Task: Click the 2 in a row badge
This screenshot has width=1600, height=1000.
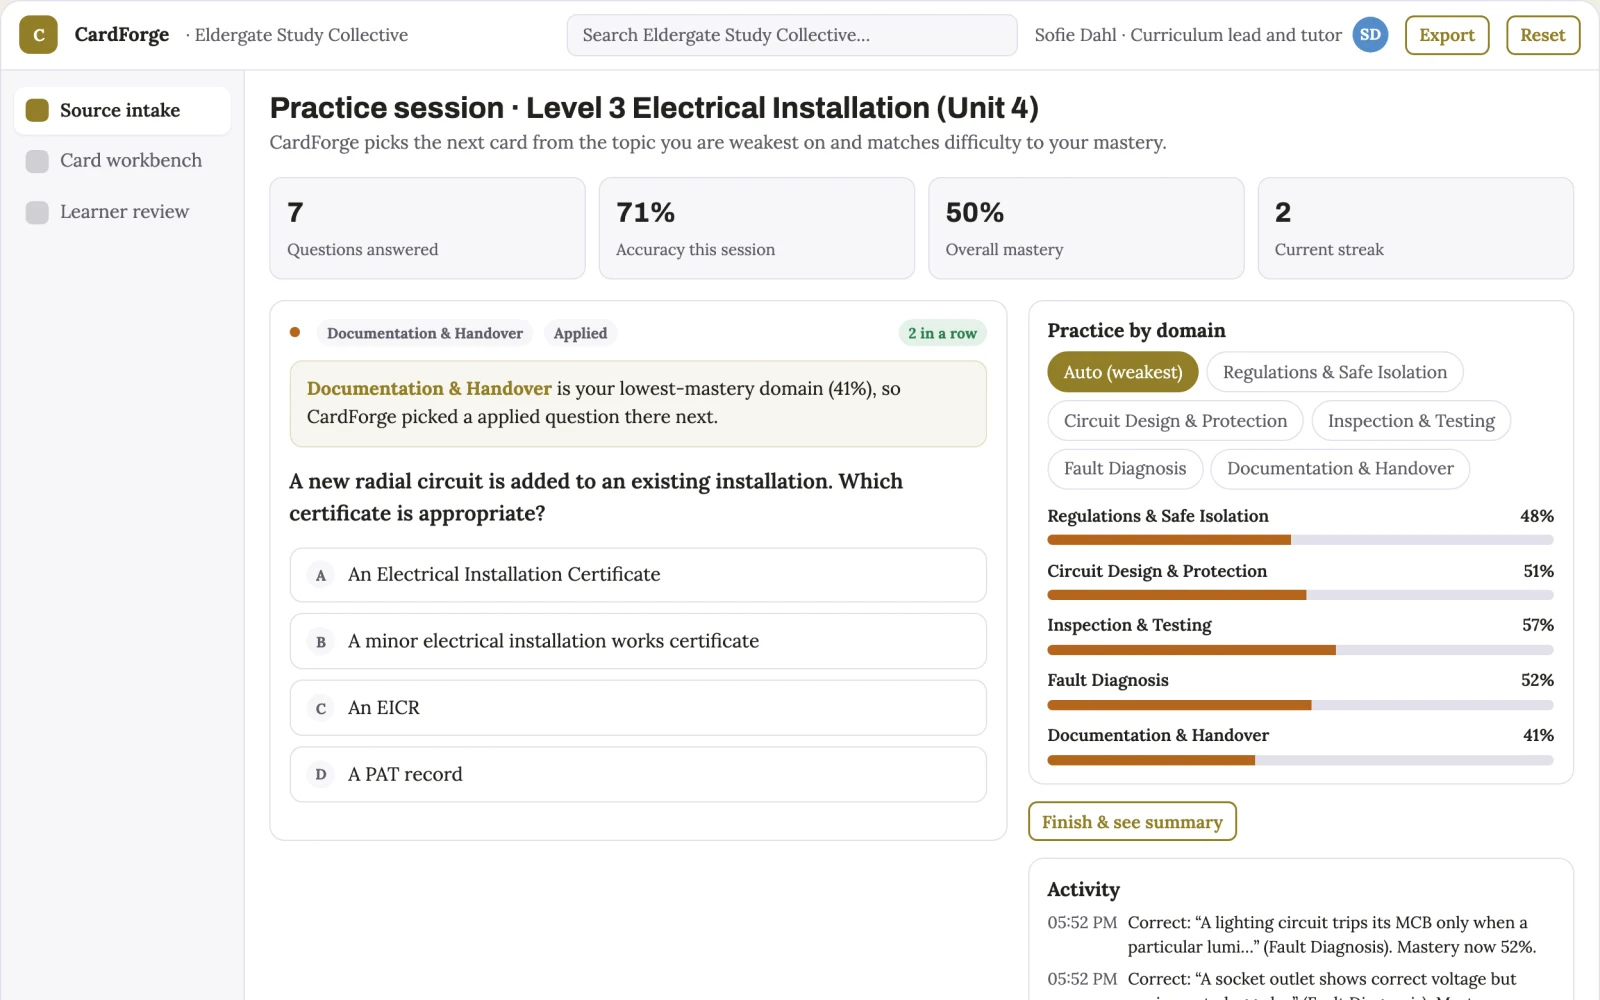Action: pos(942,333)
